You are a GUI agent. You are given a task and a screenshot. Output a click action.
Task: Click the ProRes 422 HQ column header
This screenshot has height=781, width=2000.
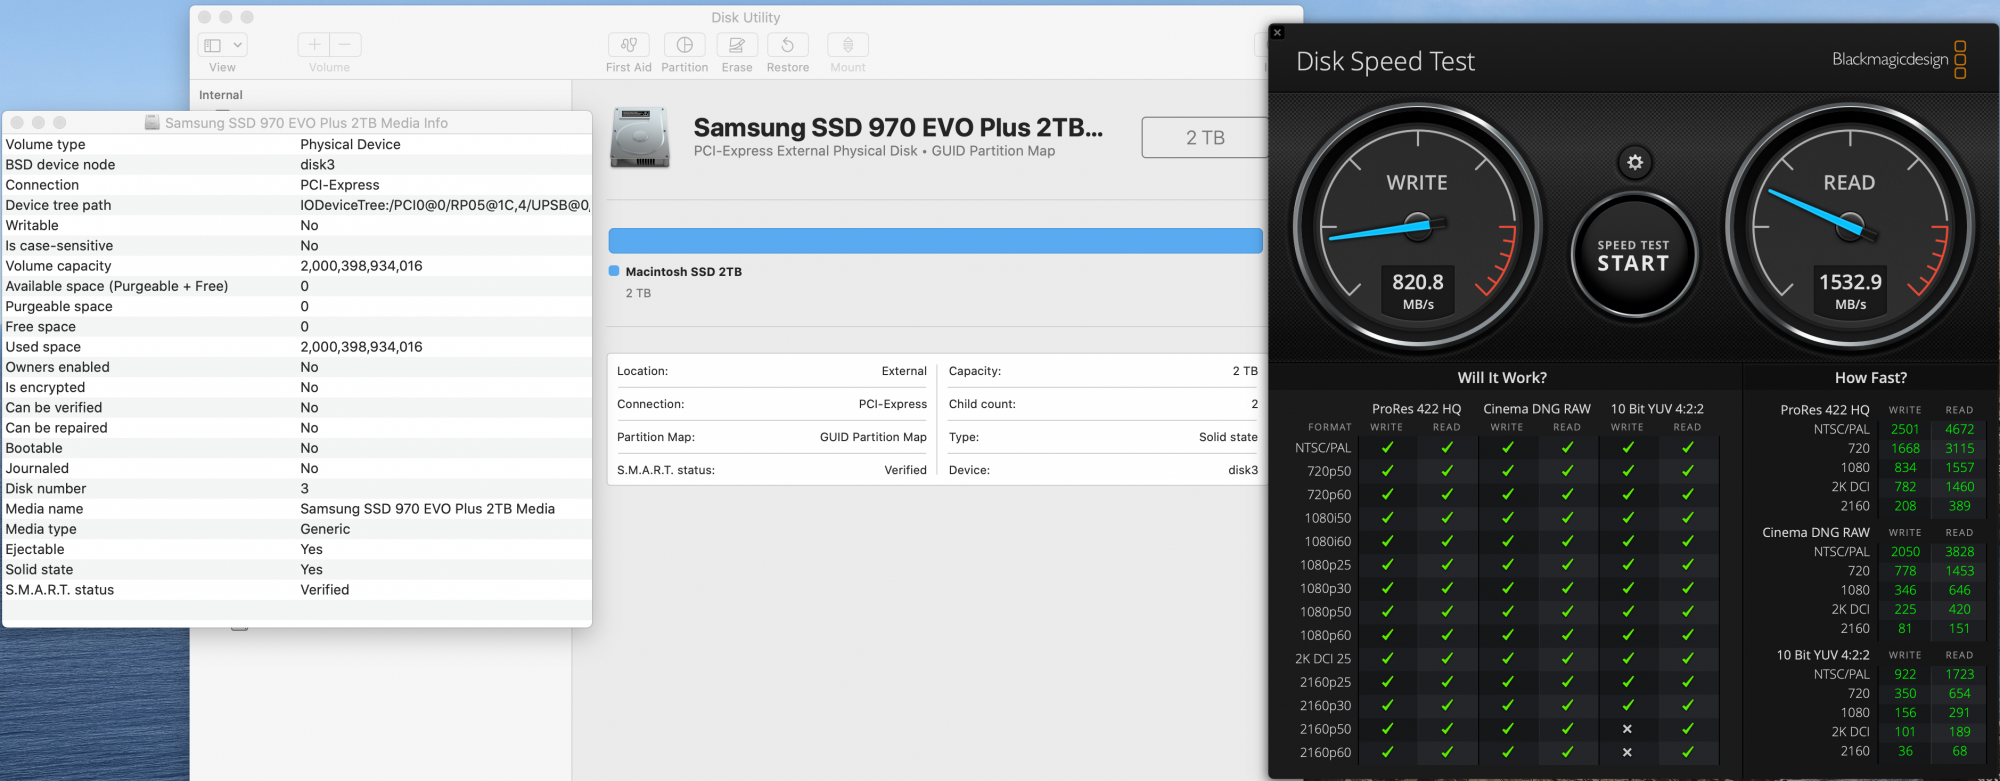(1416, 409)
